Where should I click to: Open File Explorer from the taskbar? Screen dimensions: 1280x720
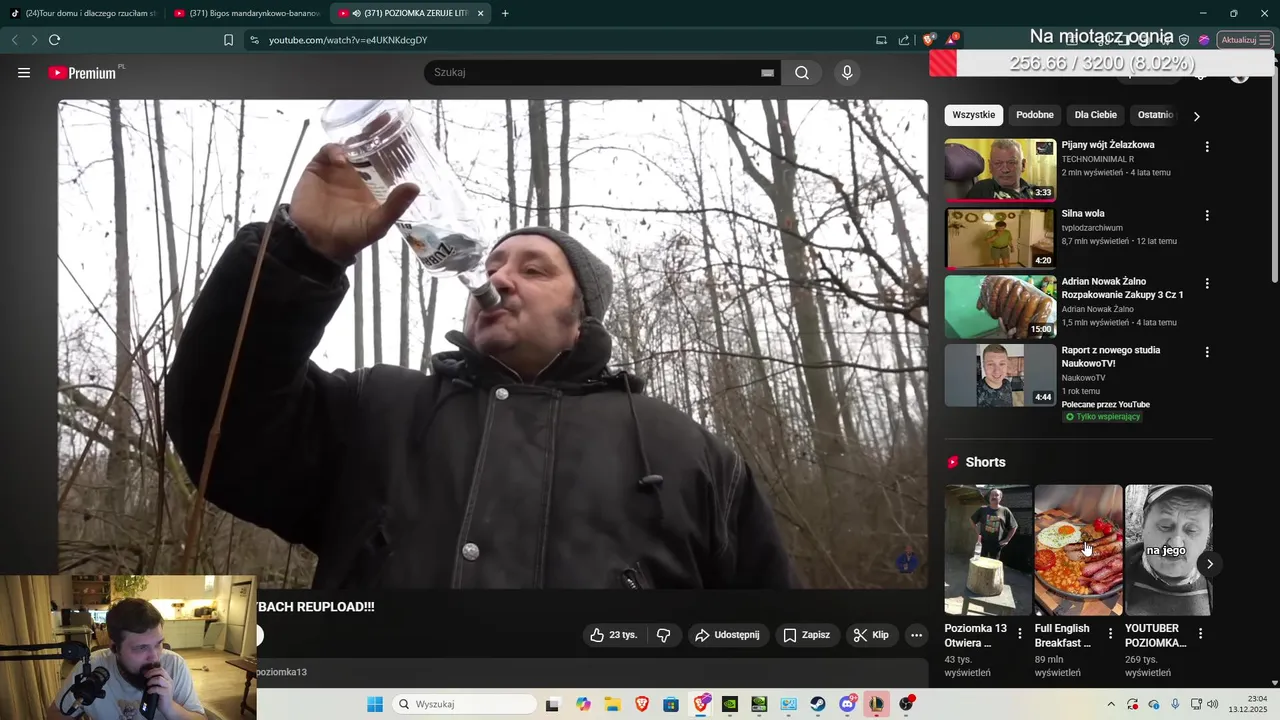(x=612, y=704)
